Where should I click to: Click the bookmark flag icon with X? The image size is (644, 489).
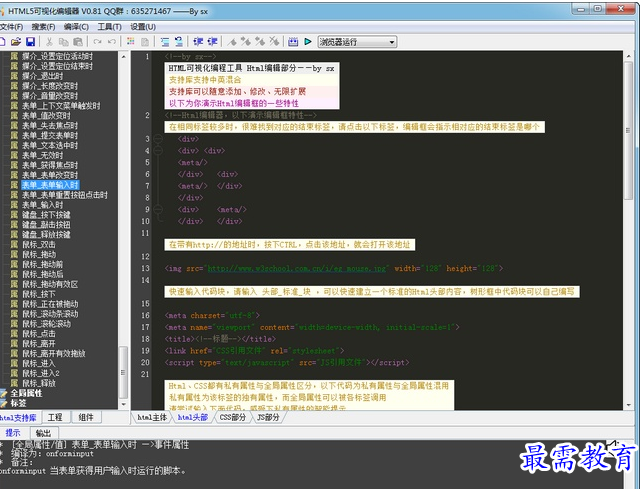[x=274, y=41]
